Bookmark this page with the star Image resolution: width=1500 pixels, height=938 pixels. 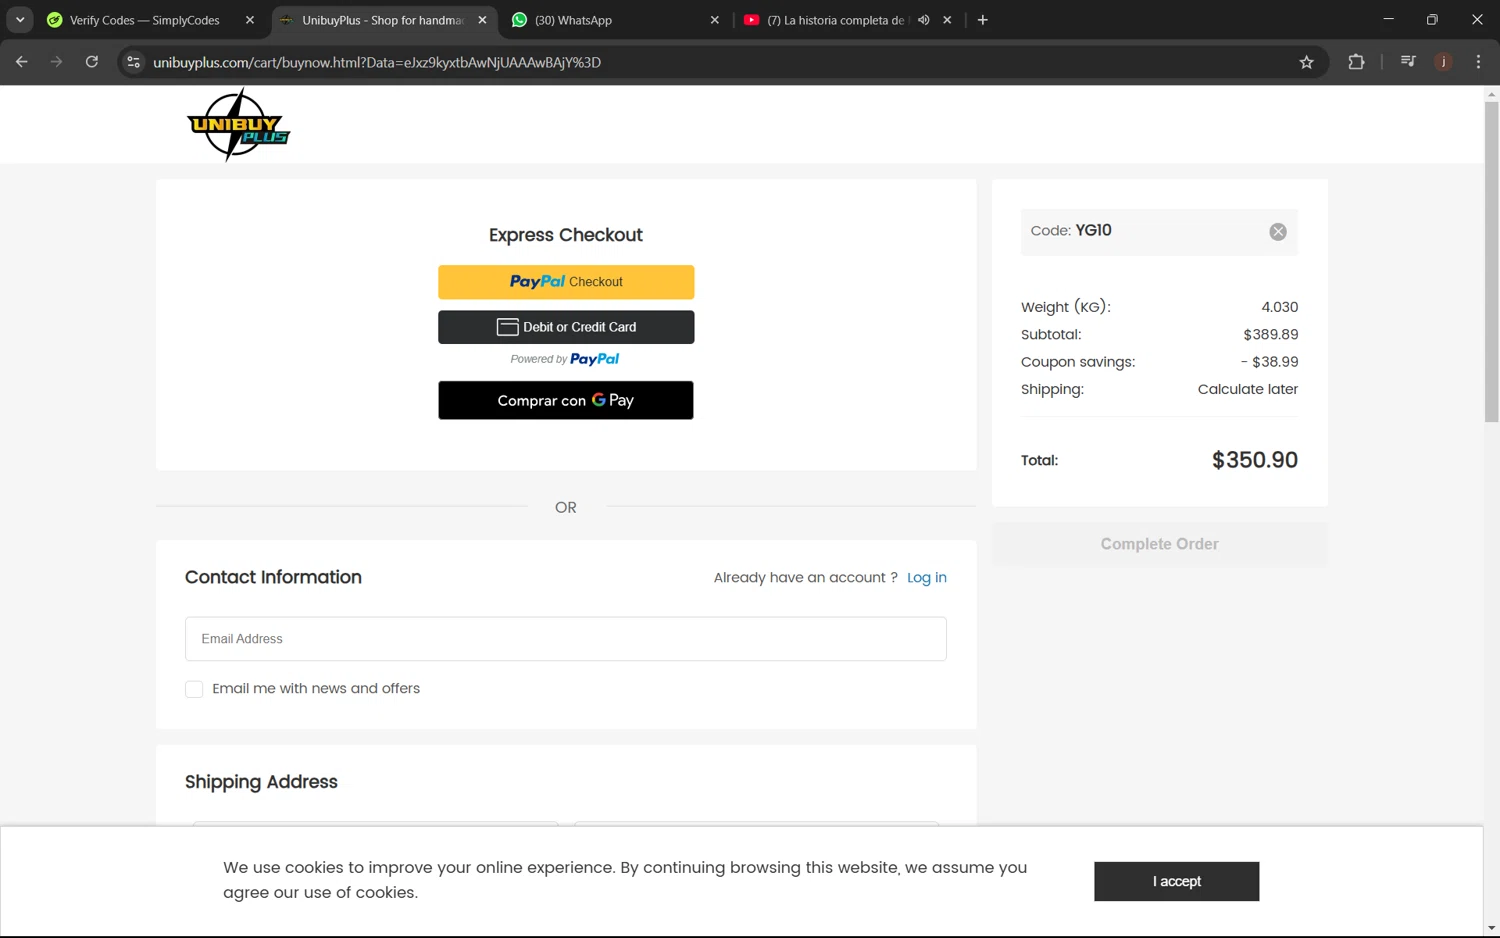pyautogui.click(x=1306, y=62)
